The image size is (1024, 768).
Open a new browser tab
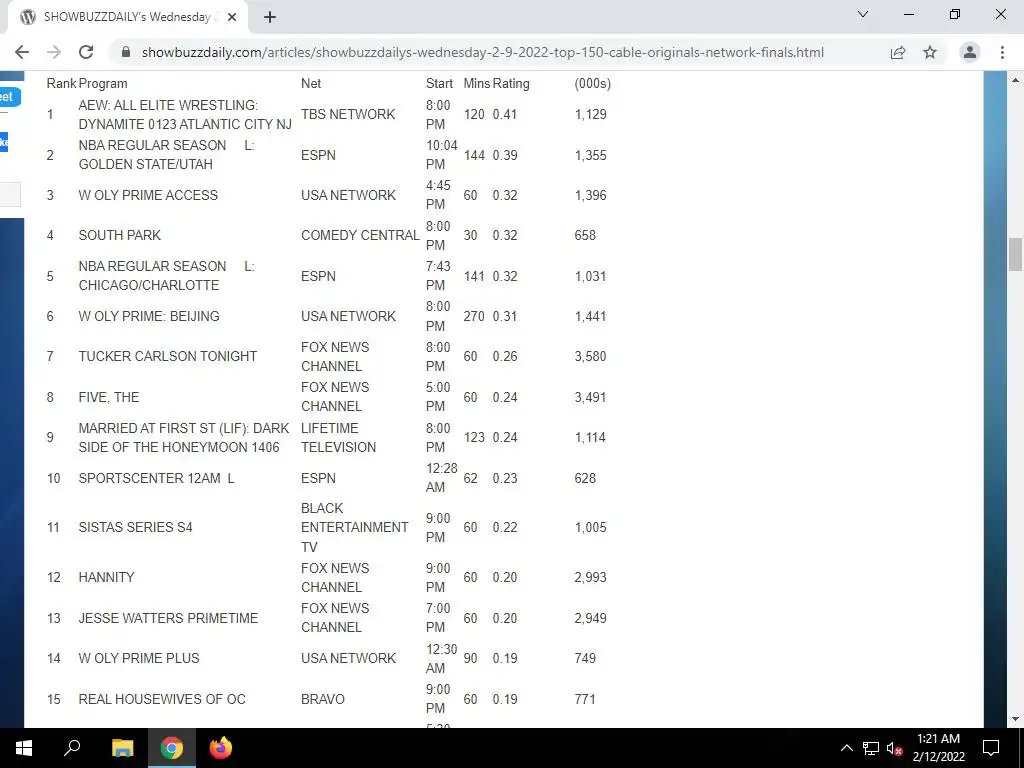pos(270,17)
